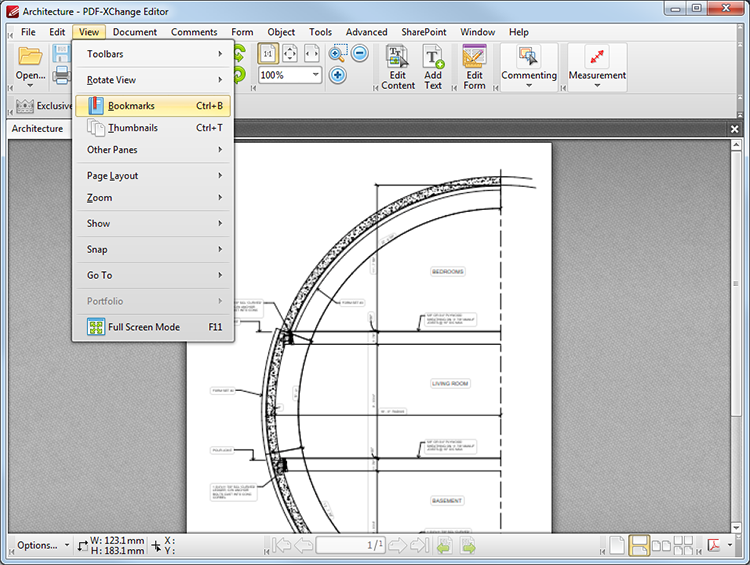Toggle Bookmarks pane in View menu
750x565 pixels.
[x=153, y=106]
